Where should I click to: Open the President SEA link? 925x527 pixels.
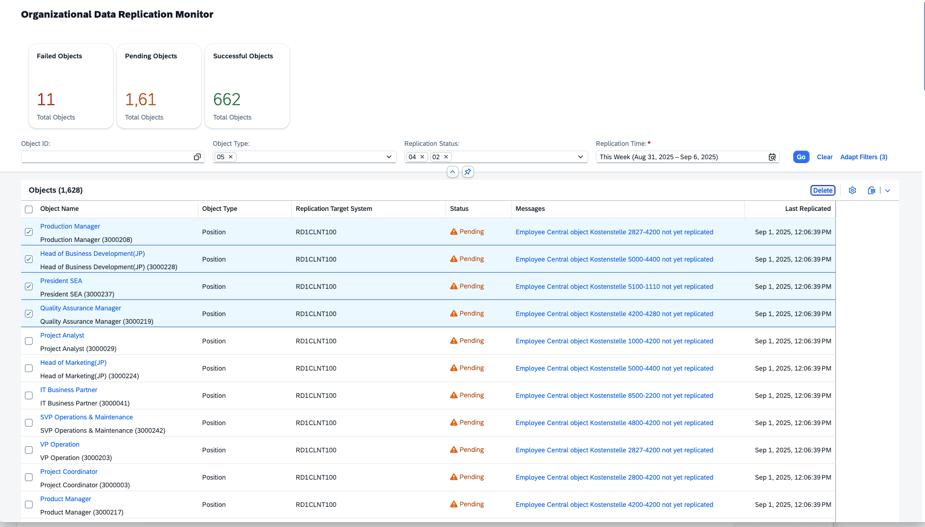pyautogui.click(x=61, y=281)
